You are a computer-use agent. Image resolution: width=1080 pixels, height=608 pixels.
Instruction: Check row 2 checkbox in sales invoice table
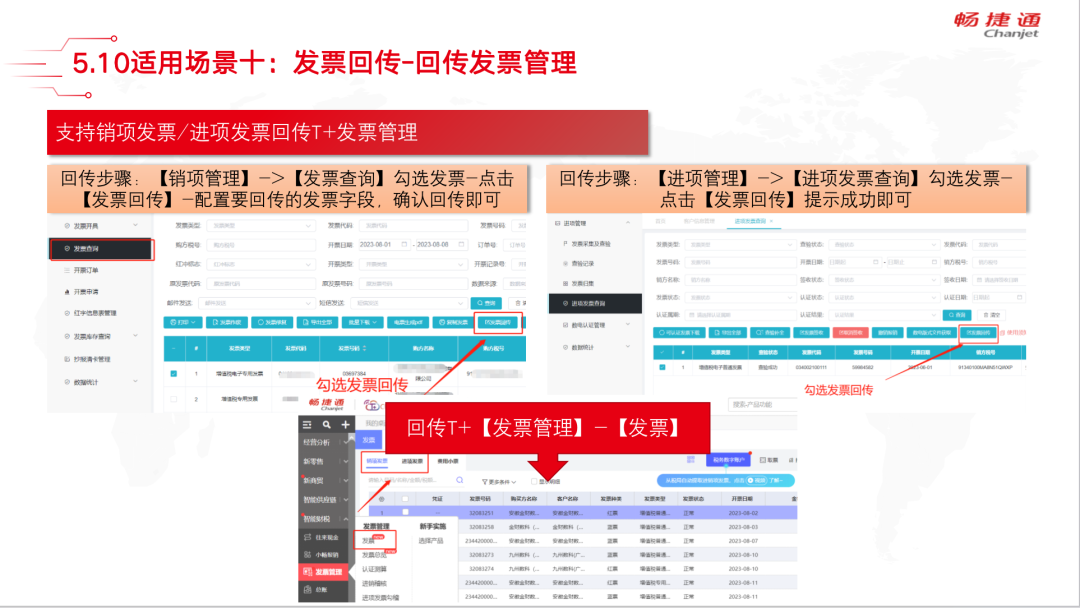click(x=174, y=399)
